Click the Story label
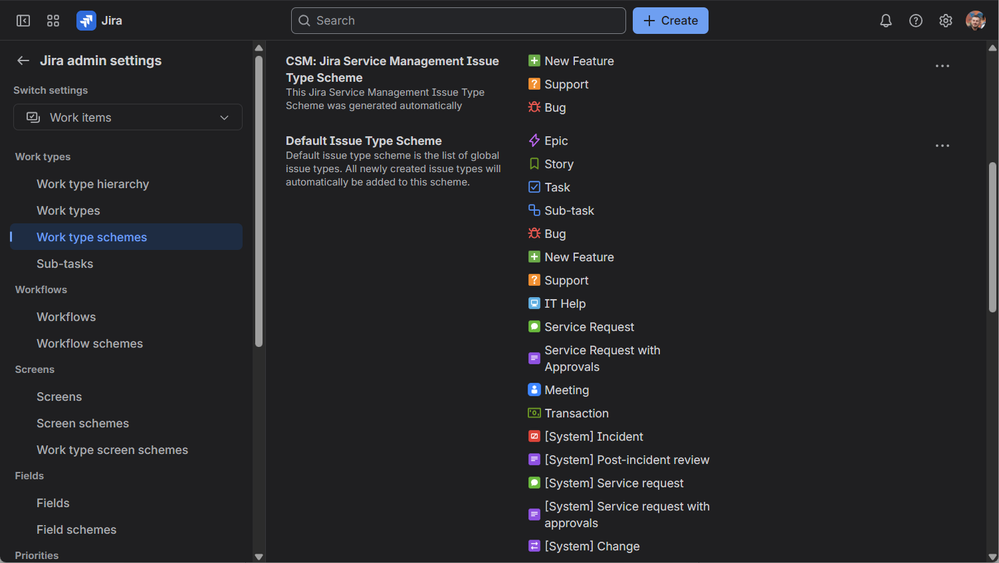This screenshot has height=563, width=999. pos(559,164)
